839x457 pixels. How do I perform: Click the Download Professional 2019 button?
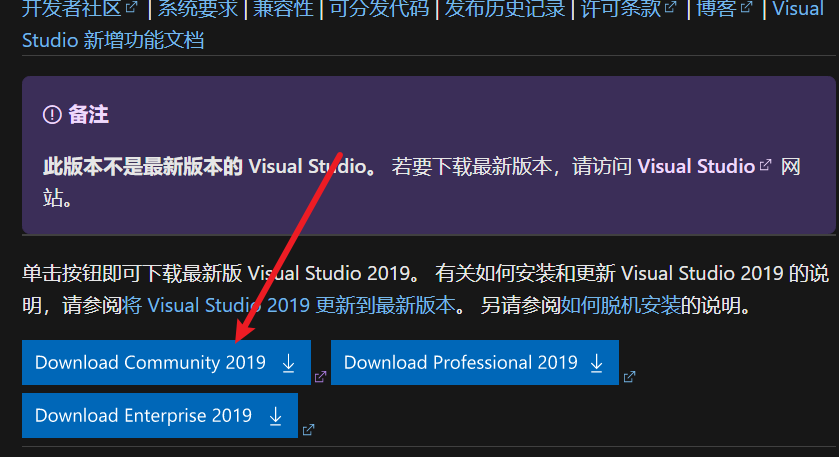(x=475, y=362)
